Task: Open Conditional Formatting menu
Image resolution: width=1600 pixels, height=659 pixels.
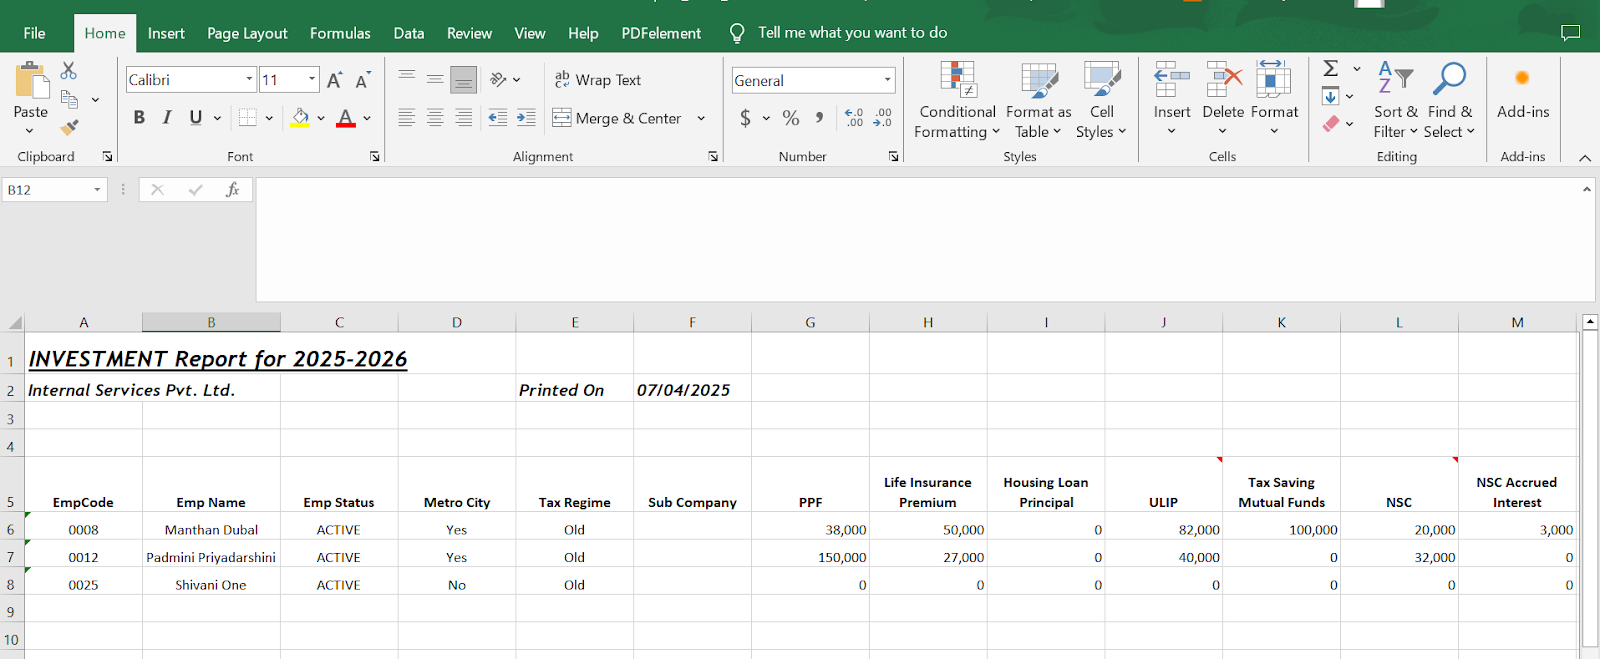Action: (957, 101)
